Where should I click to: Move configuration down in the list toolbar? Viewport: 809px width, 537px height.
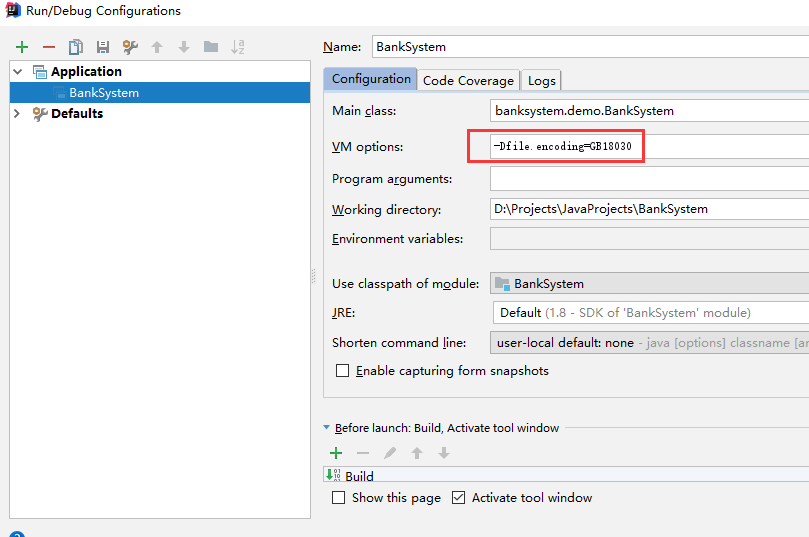(x=184, y=47)
